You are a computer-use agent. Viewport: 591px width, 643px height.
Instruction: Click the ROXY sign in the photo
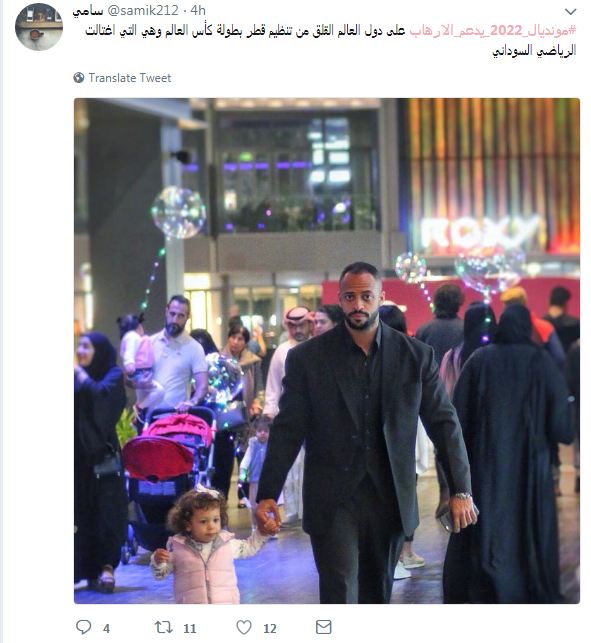[x=481, y=233]
